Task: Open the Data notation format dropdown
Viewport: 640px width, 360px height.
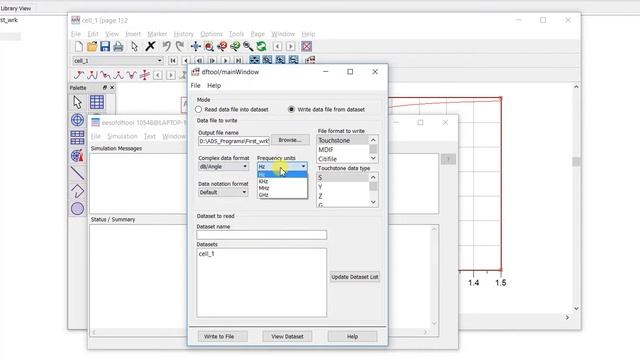Action: pos(223,192)
